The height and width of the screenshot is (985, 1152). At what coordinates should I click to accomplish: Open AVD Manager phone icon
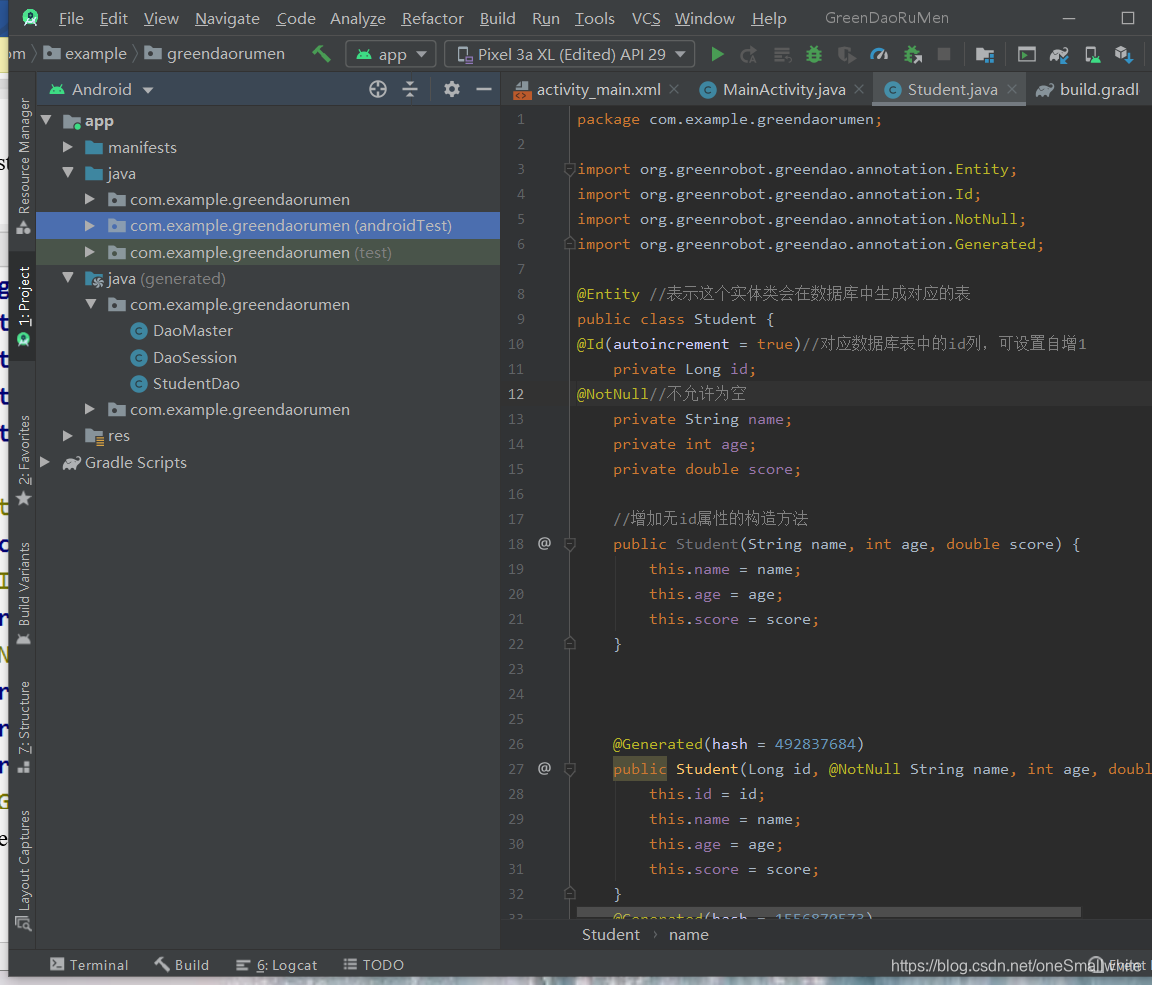1092,54
